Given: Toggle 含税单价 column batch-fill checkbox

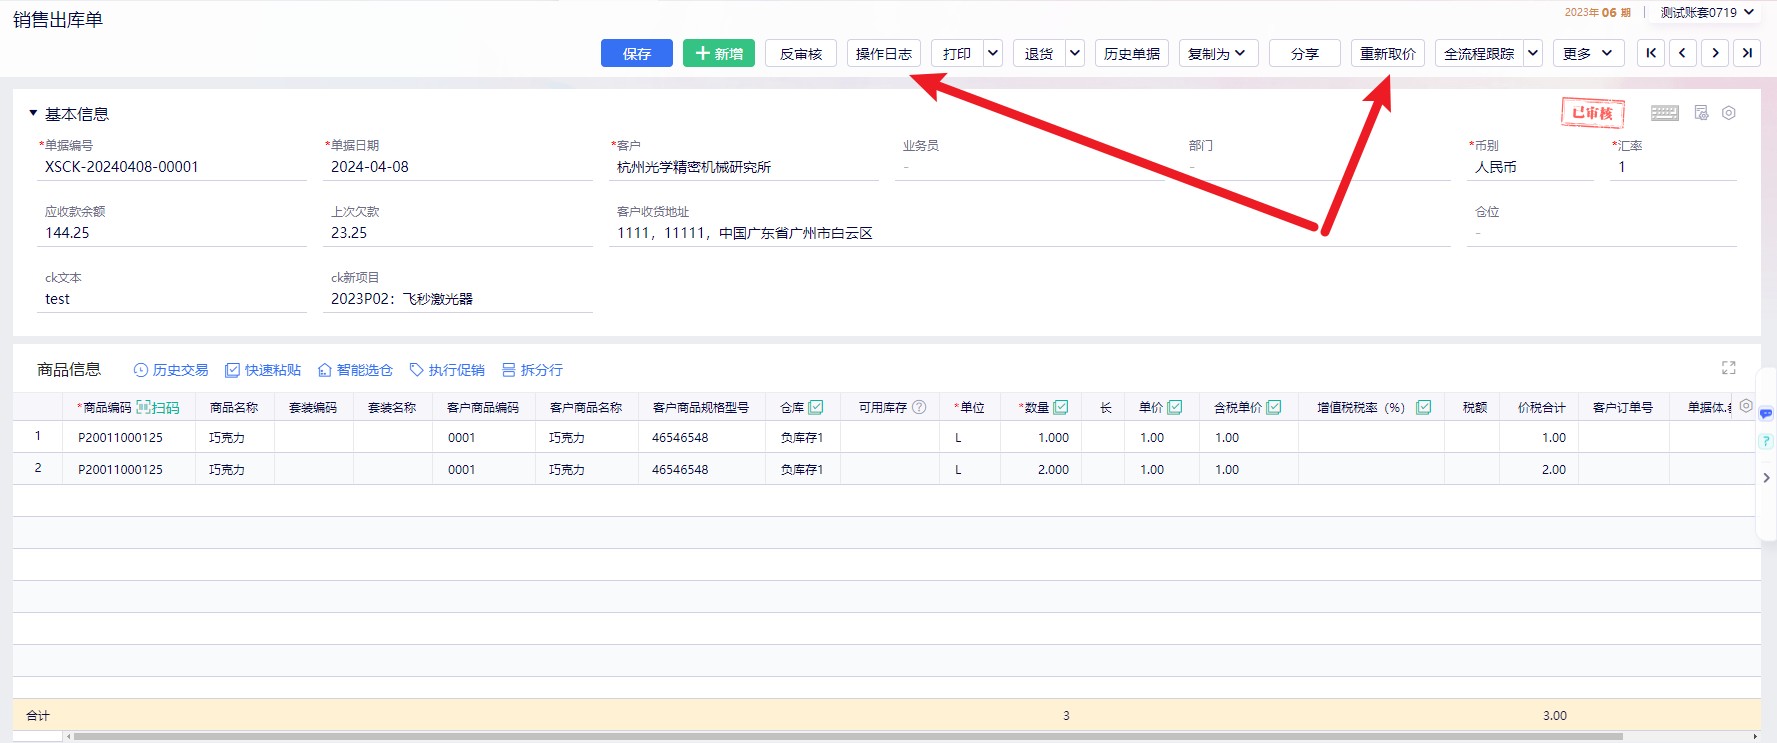Looking at the screenshot, I should pos(1274,407).
